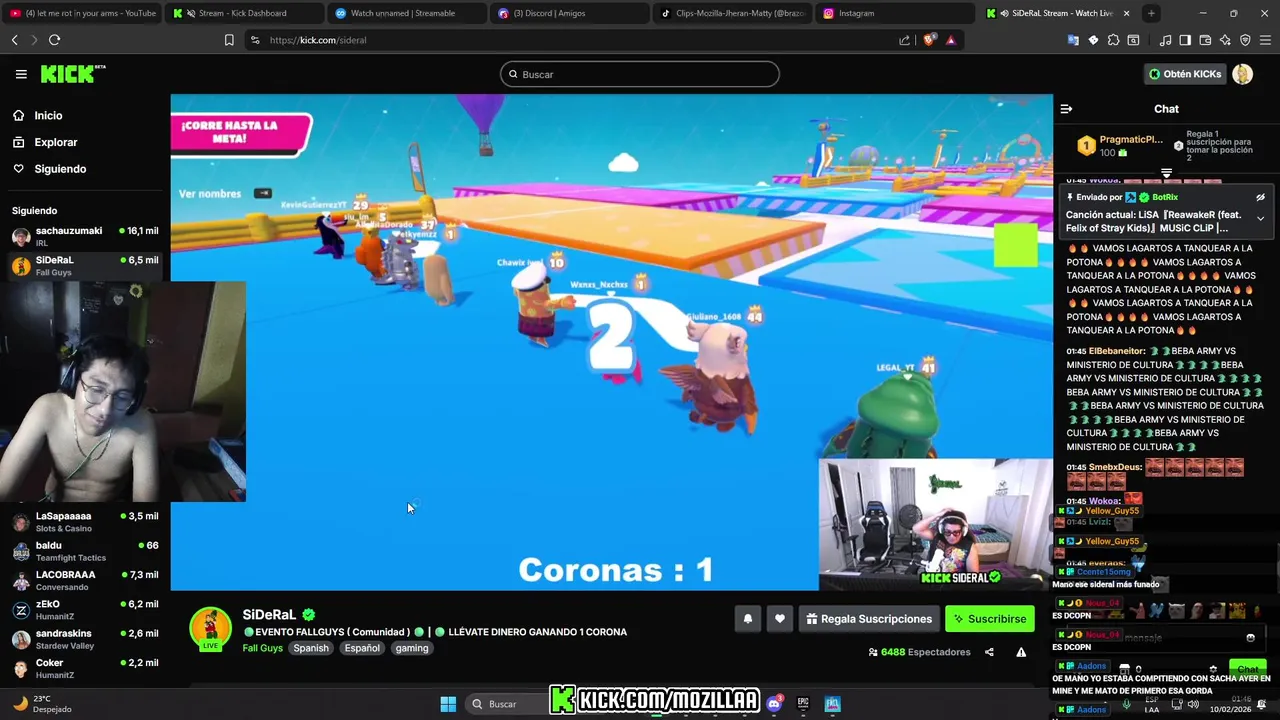Open Epic Games Launcher from the taskbar
Image resolution: width=1280 pixels, height=720 pixels.
tap(803, 704)
